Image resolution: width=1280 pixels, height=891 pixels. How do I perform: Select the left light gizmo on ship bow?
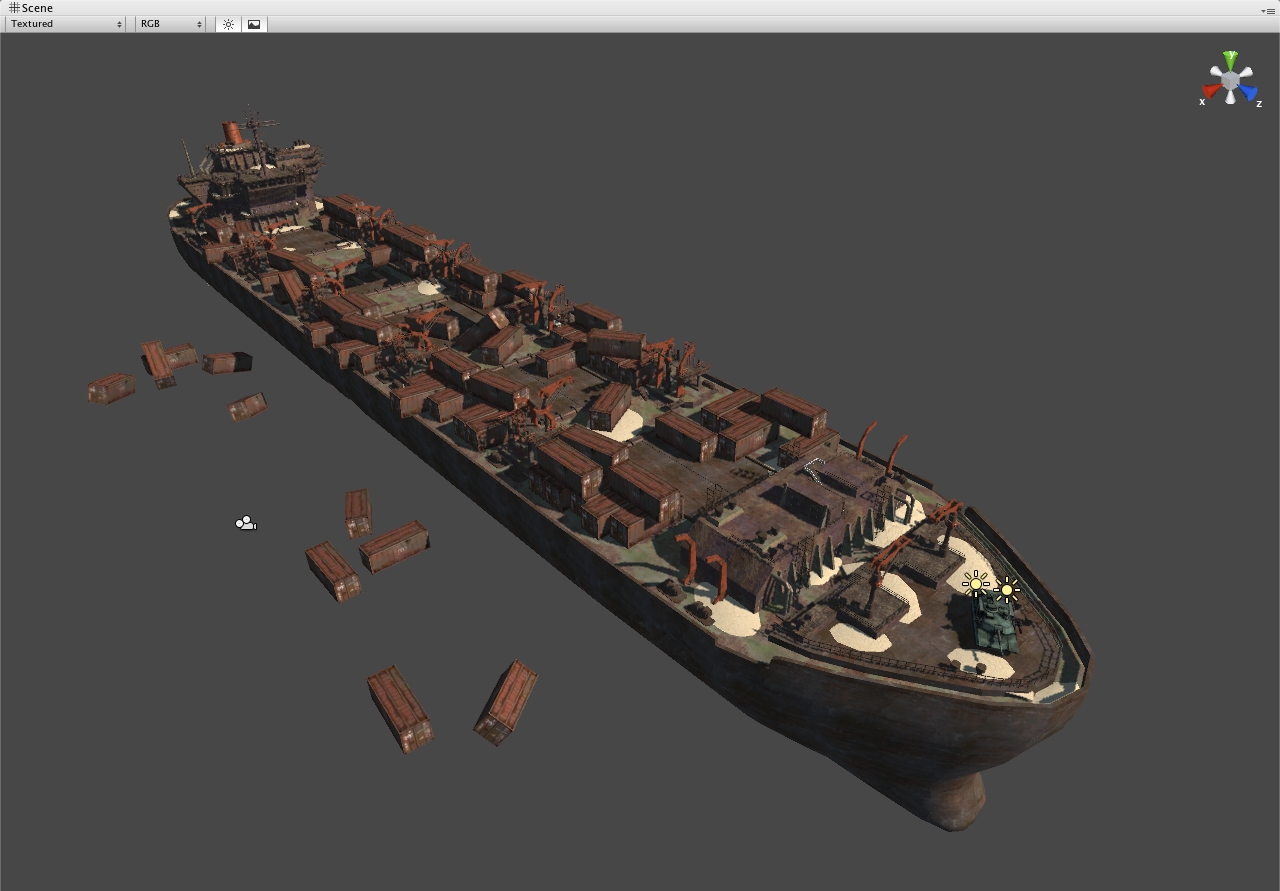[976, 583]
